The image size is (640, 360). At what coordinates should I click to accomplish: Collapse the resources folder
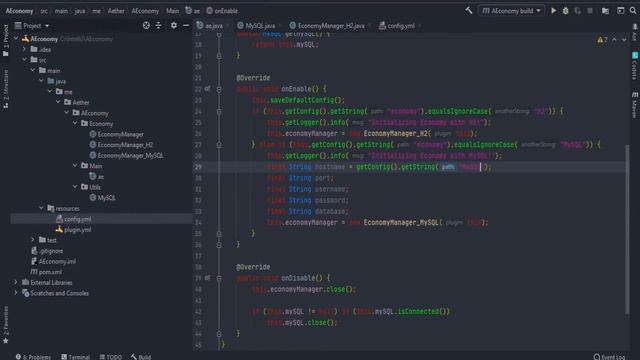[x=42, y=208]
